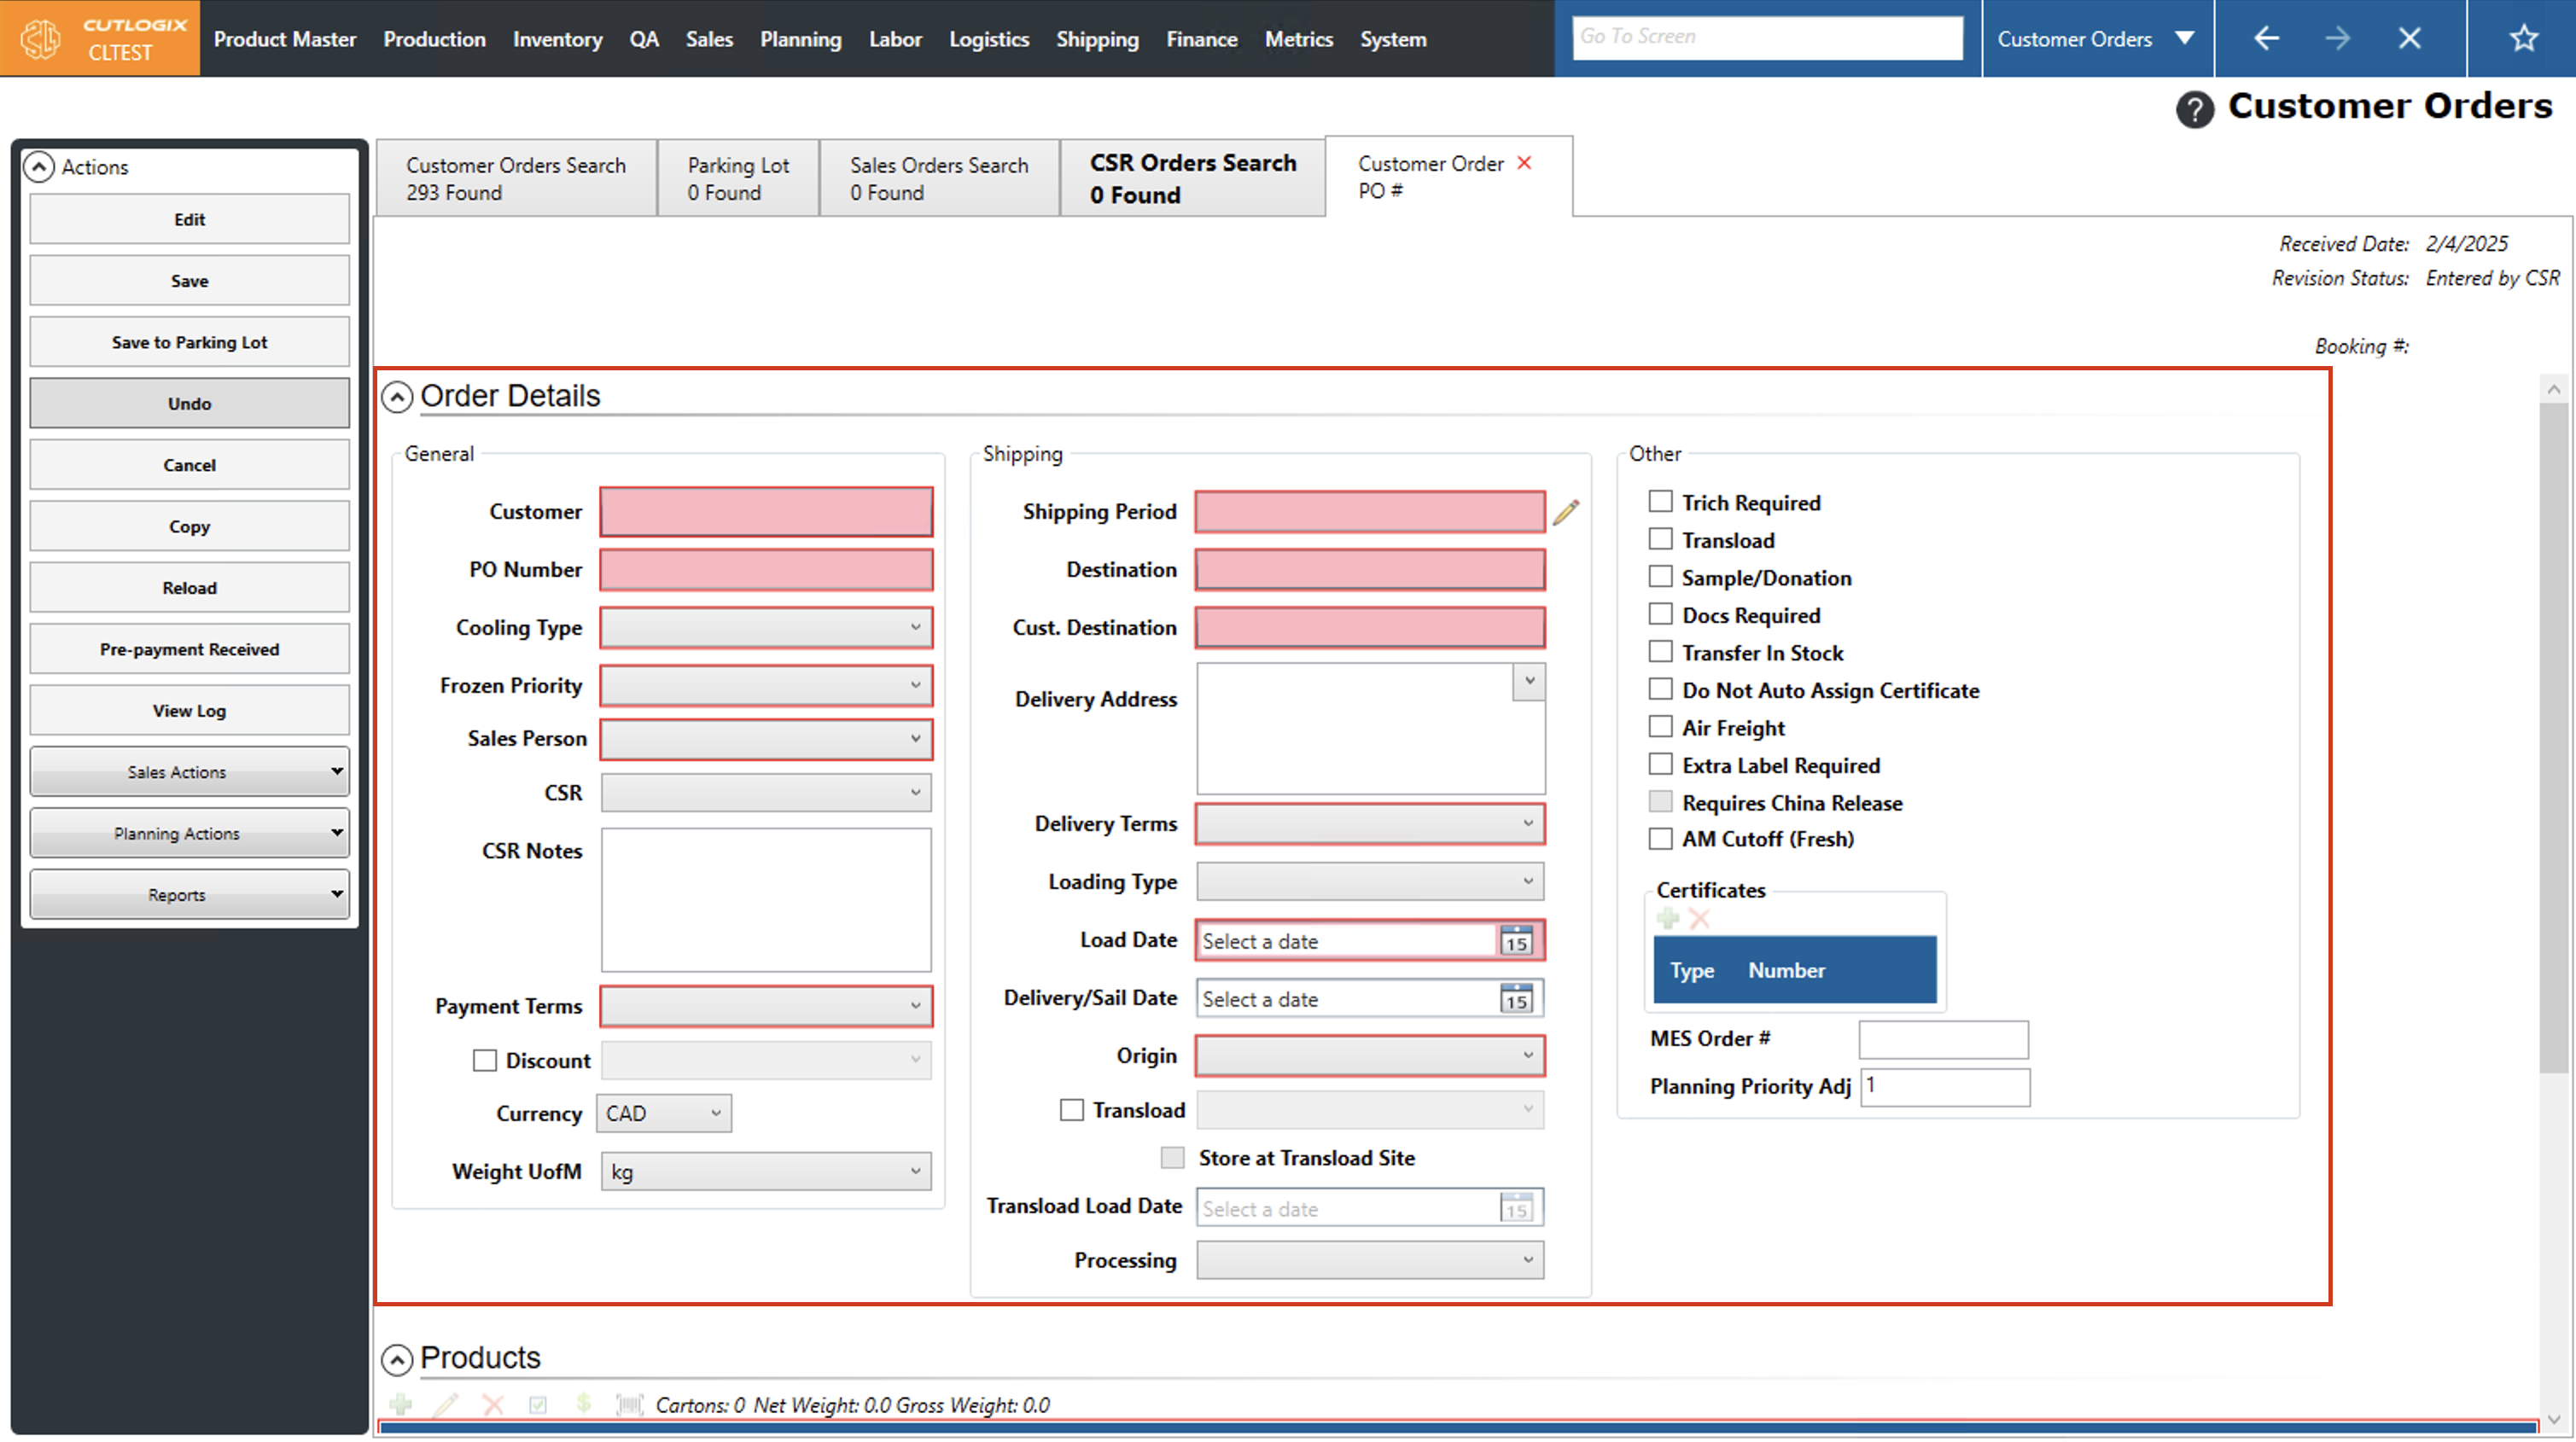2576x1442 pixels.
Task: Switch to Customer Orders Search tab
Action: point(516,178)
